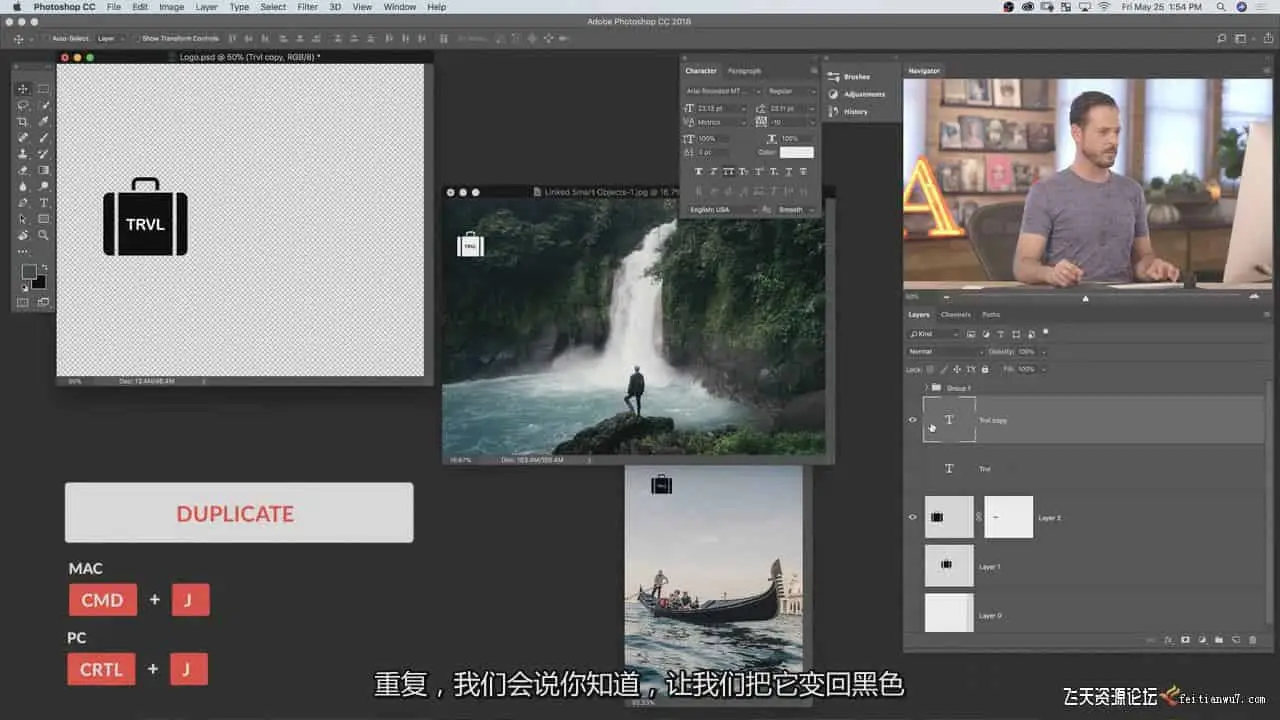Select the Eyedropper tool

point(44,121)
